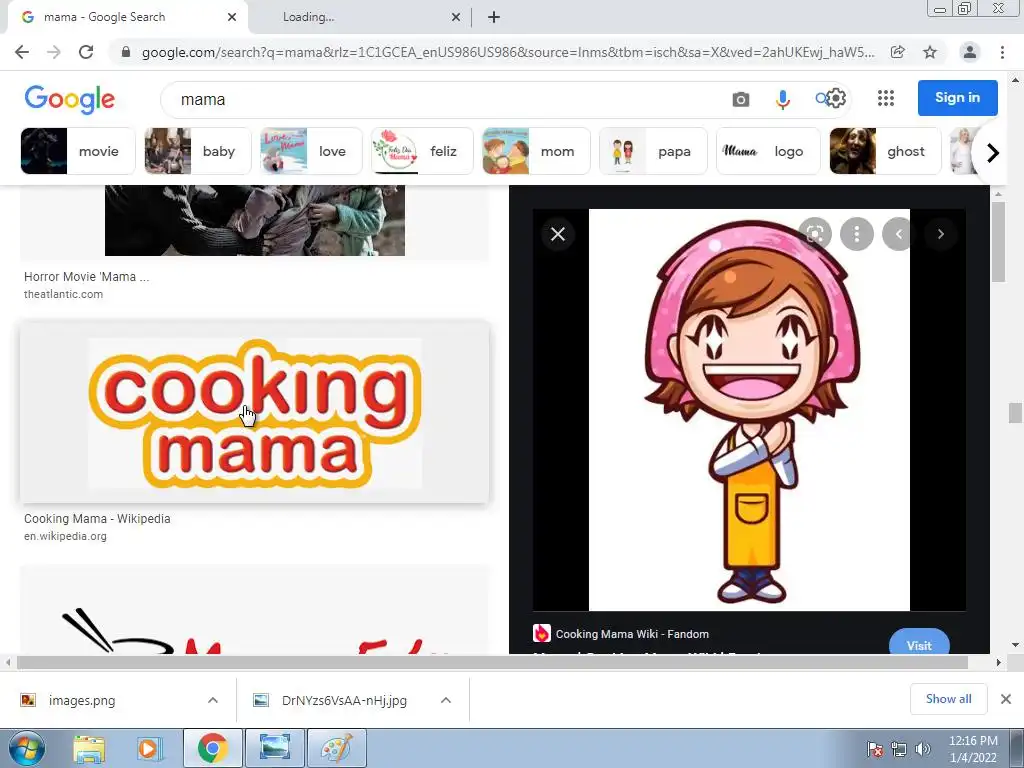Screen dimensions: 1024x768
Task: Click Show all downloads
Action: click(x=948, y=699)
